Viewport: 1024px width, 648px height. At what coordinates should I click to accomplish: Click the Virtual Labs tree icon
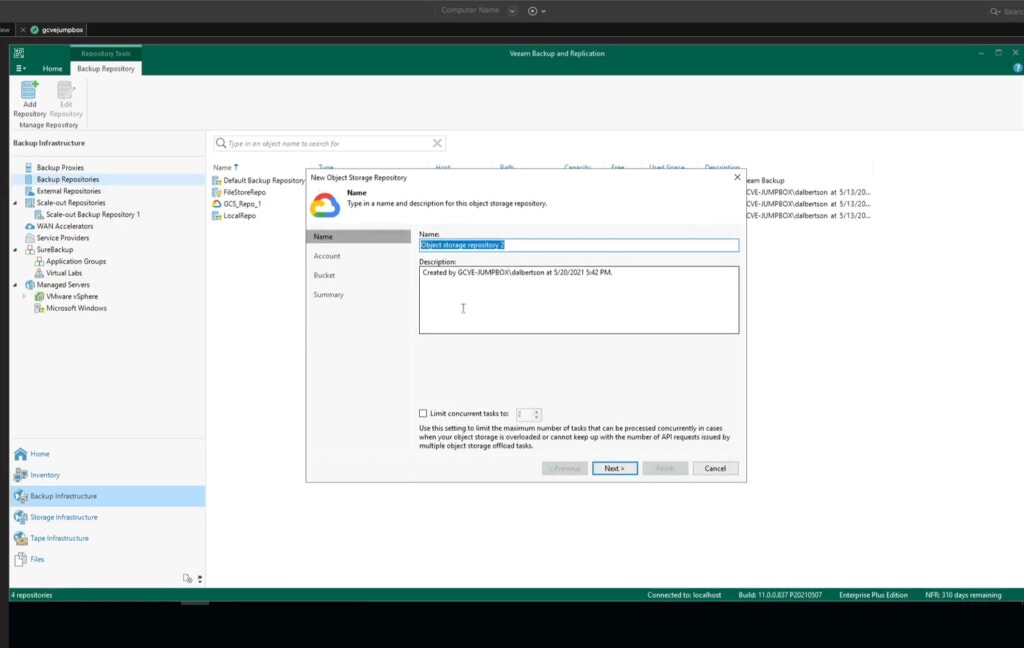pyautogui.click(x=39, y=273)
